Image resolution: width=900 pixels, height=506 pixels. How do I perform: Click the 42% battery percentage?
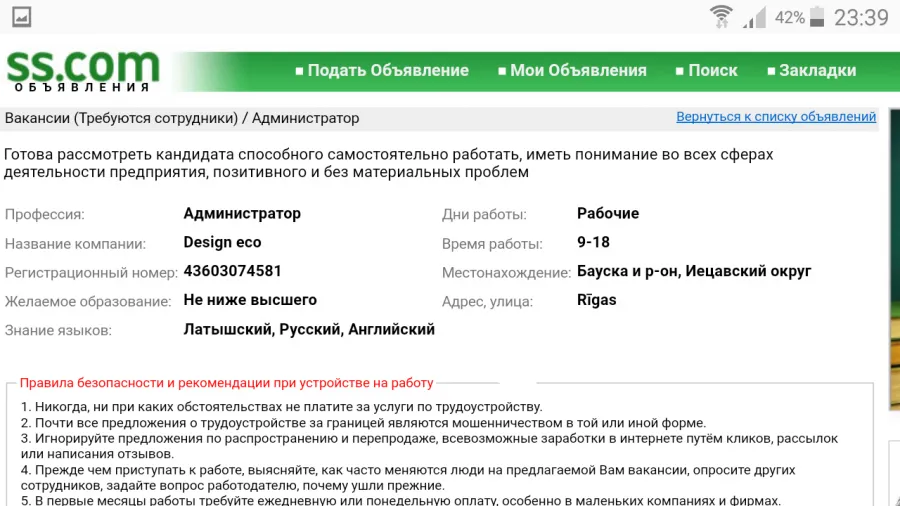coord(790,18)
